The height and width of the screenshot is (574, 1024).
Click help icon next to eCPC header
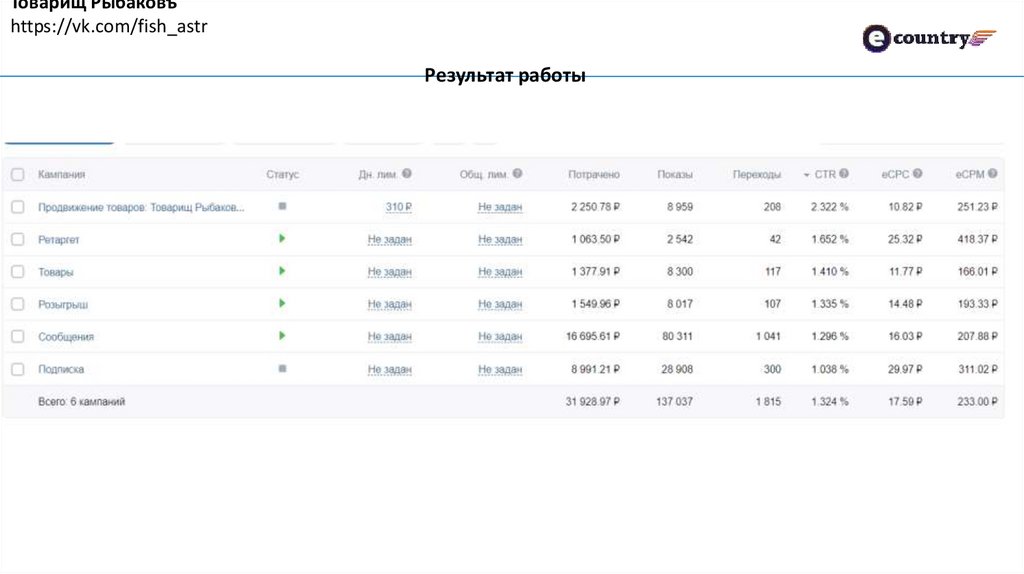[918, 174]
